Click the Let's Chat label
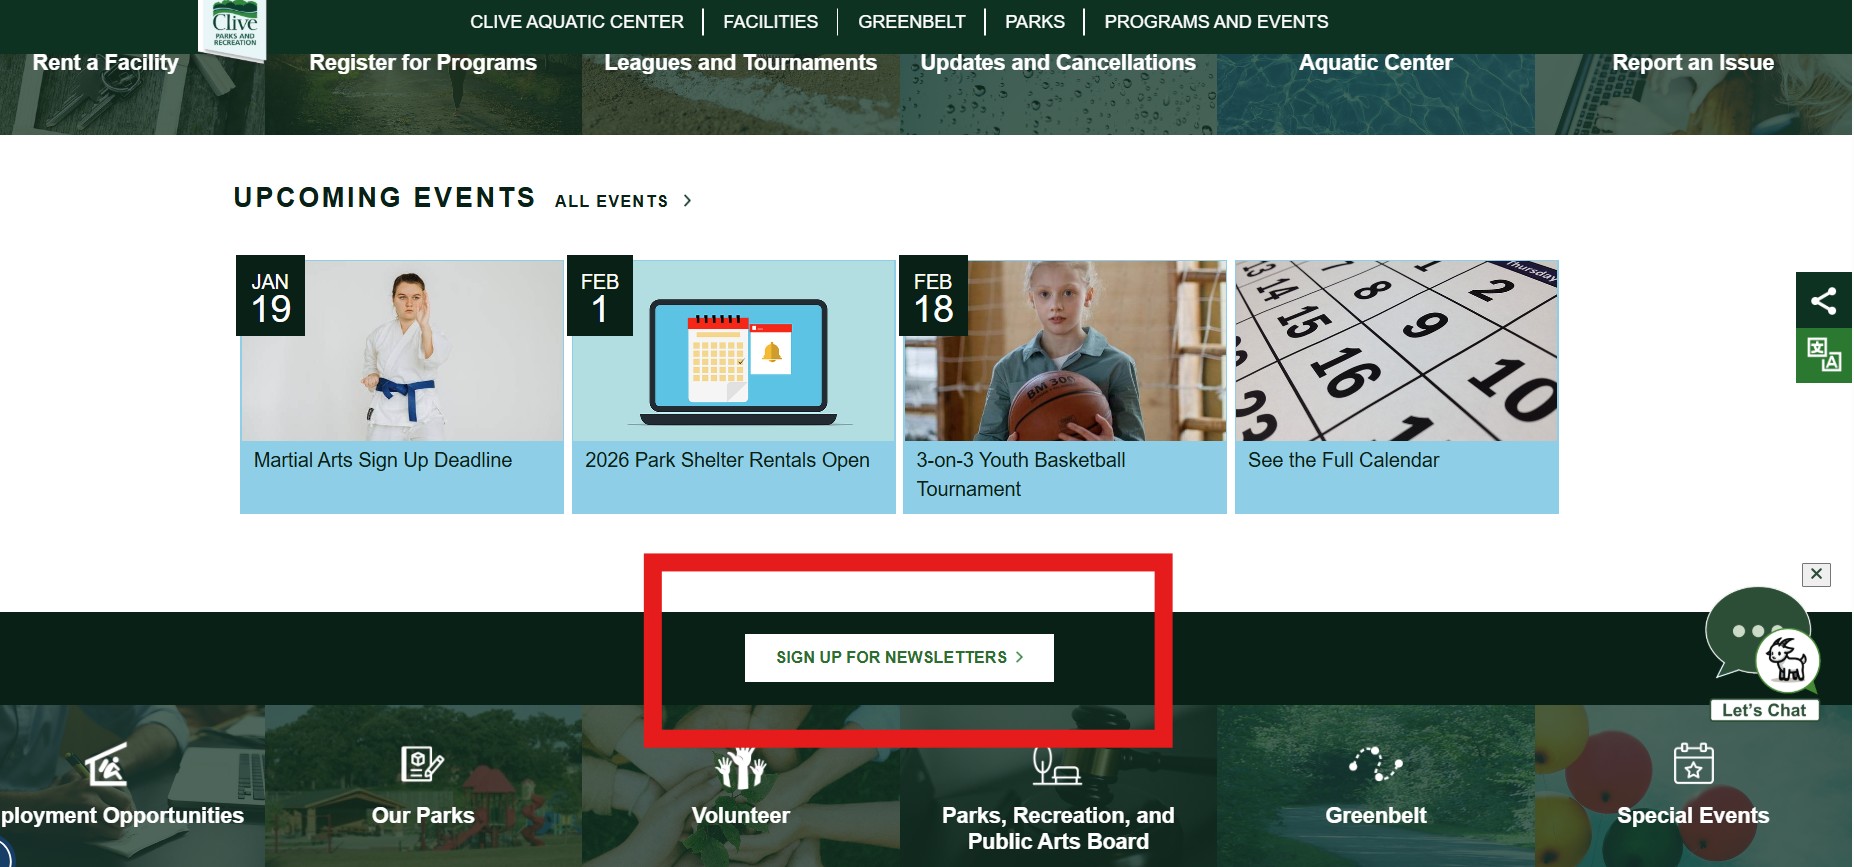Viewport: 1854px width, 867px height. click(x=1764, y=710)
